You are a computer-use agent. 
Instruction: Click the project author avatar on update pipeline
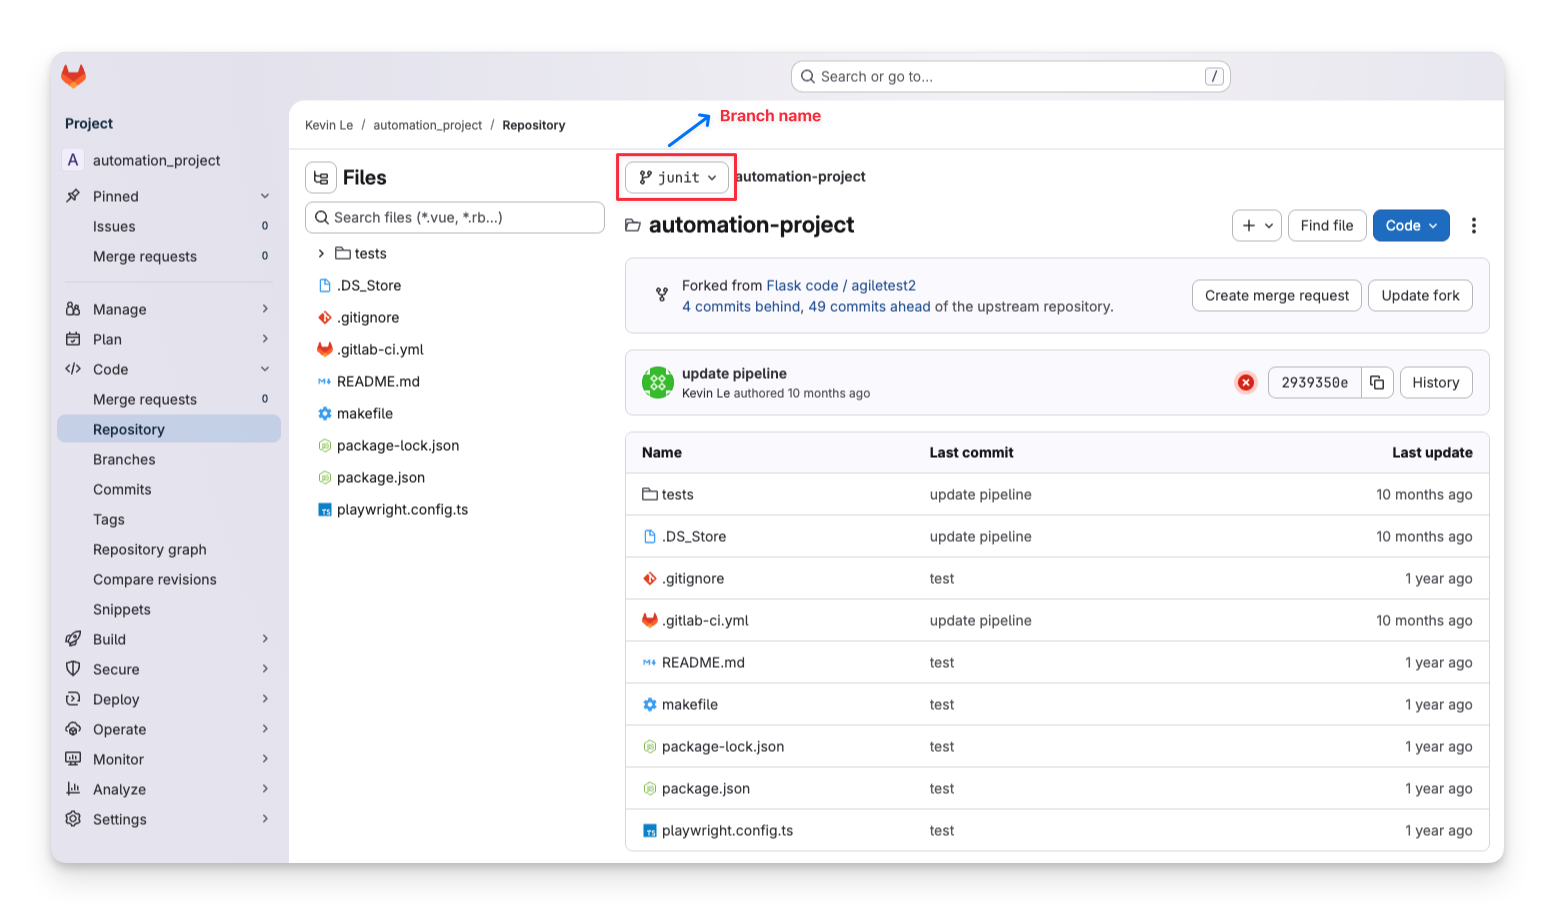pyautogui.click(x=658, y=382)
